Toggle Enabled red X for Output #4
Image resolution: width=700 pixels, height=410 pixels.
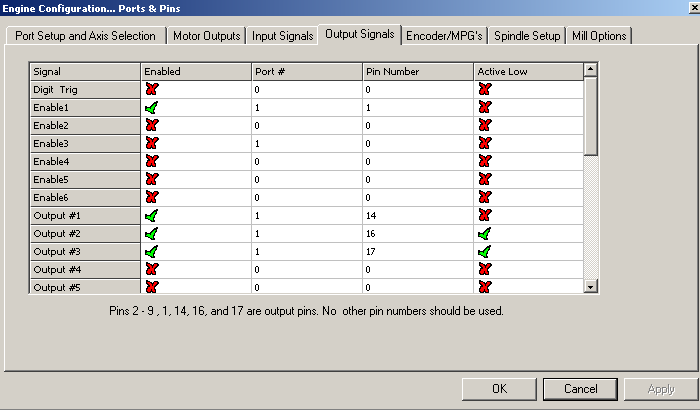pyautogui.click(x=152, y=269)
